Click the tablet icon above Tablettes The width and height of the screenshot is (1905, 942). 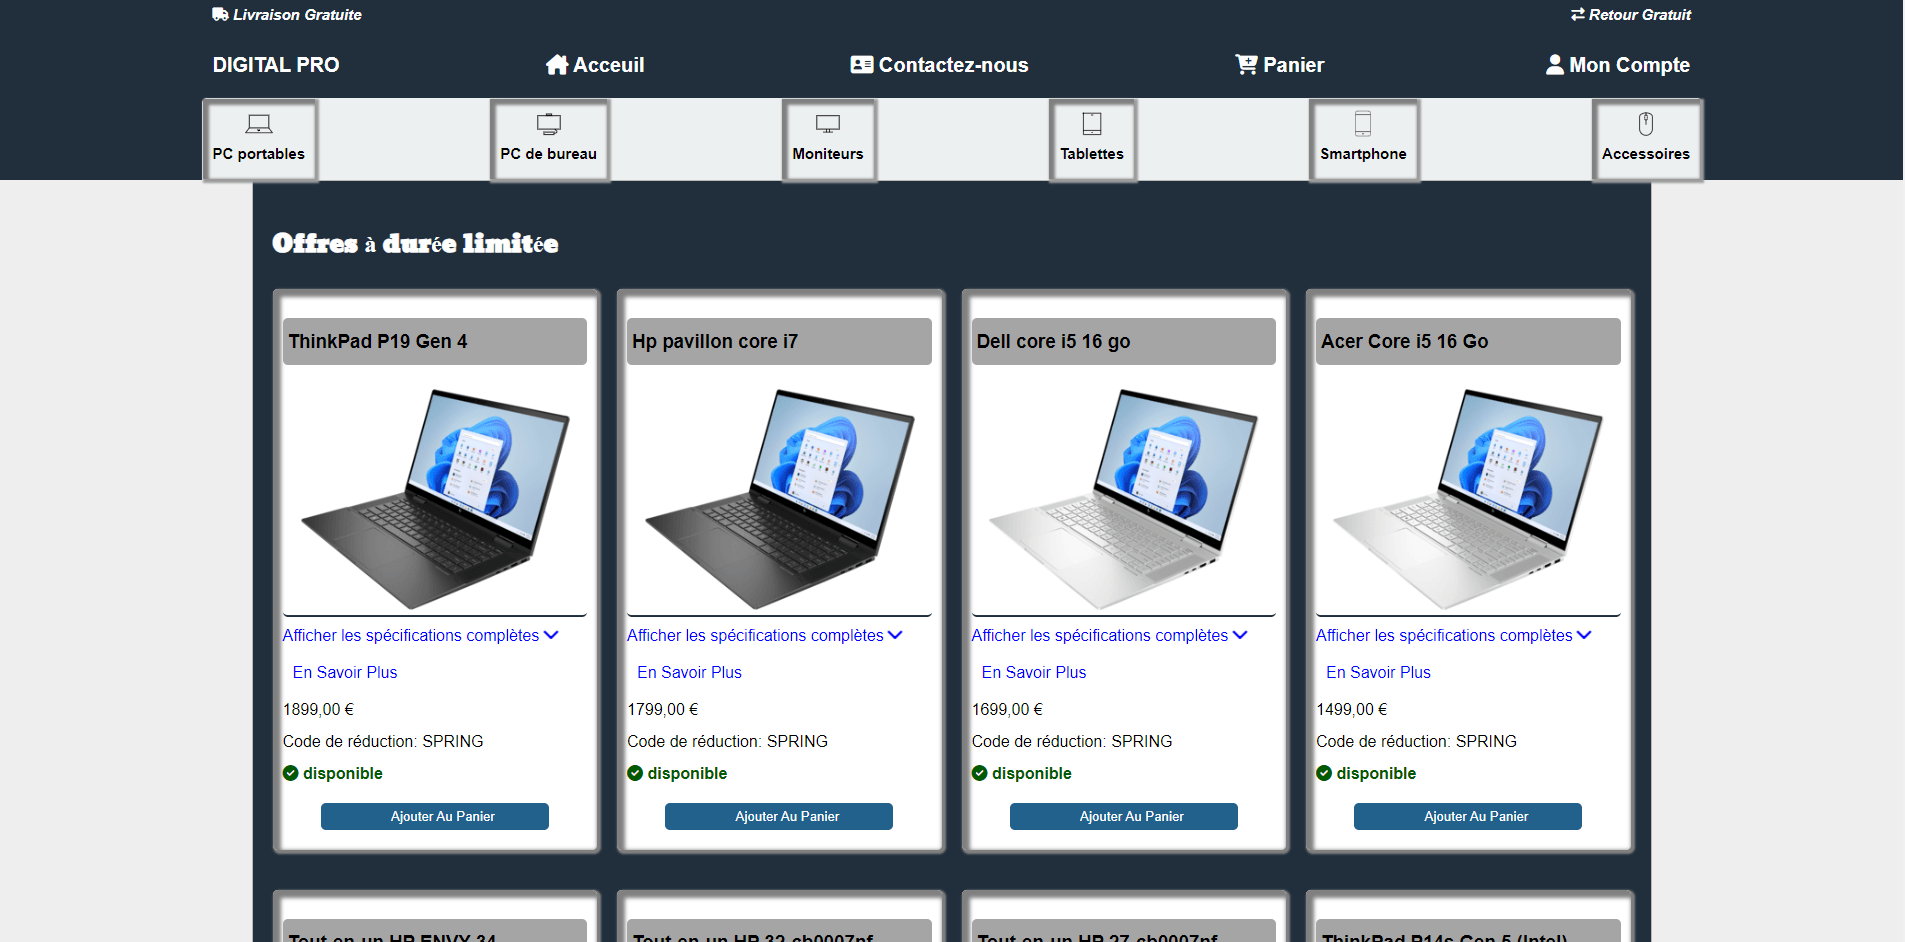[1092, 124]
